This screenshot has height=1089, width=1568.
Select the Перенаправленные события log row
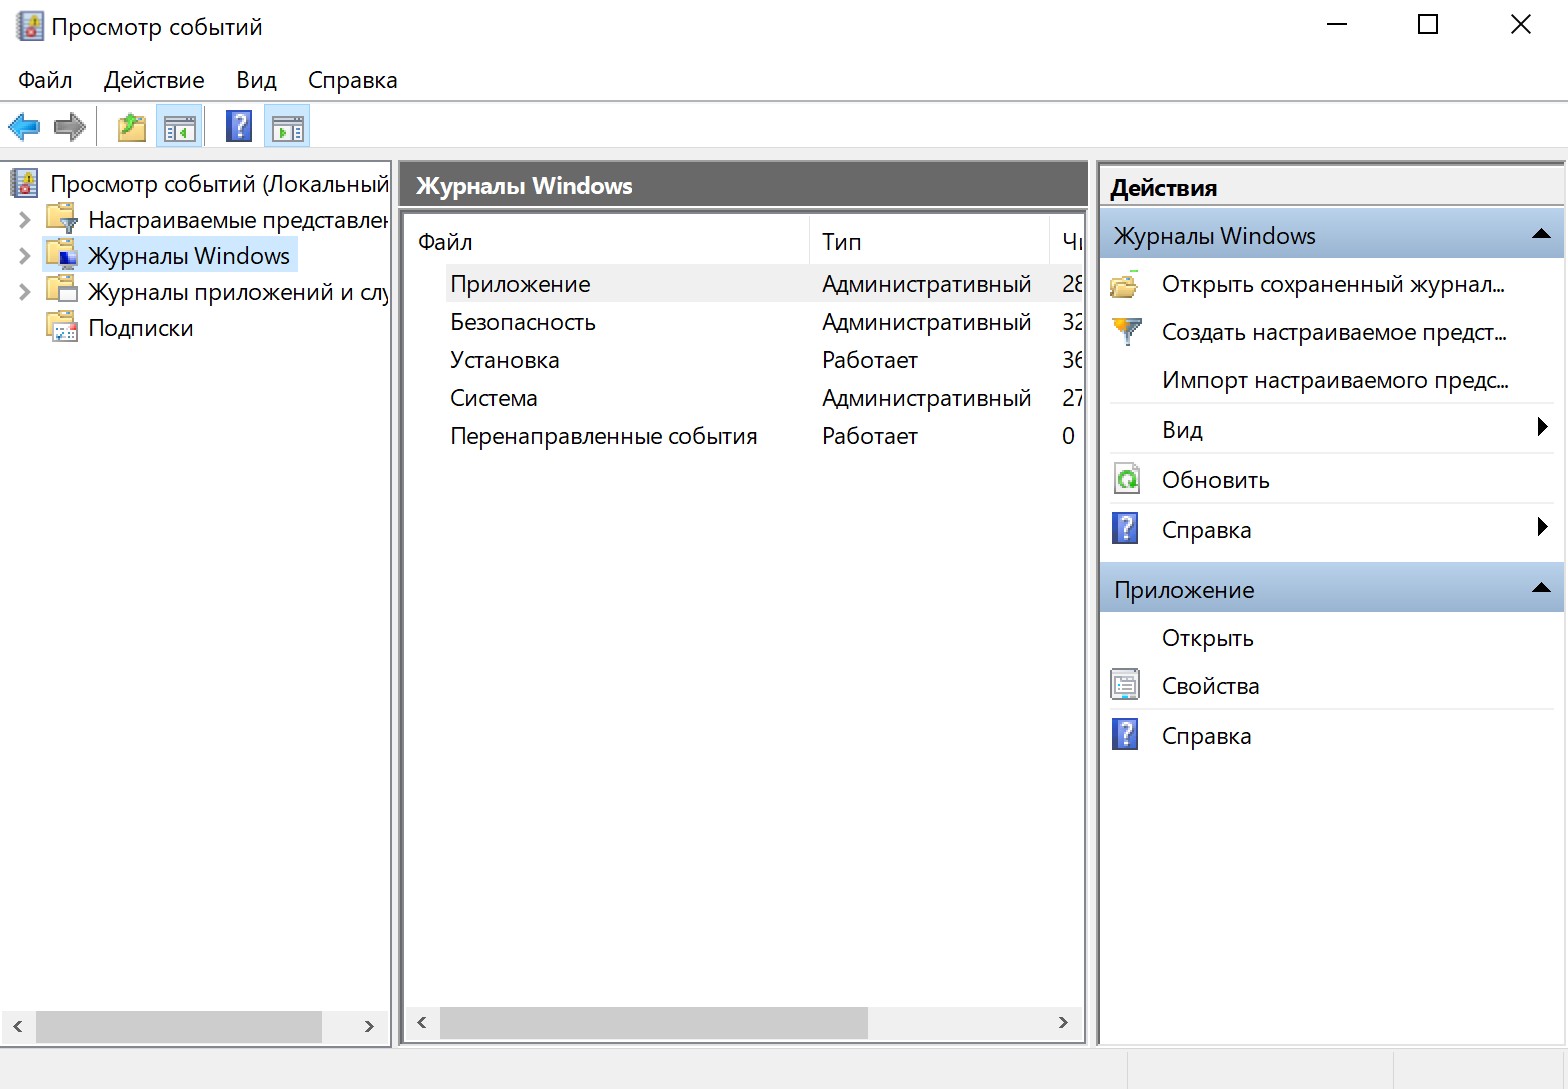(x=764, y=436)
